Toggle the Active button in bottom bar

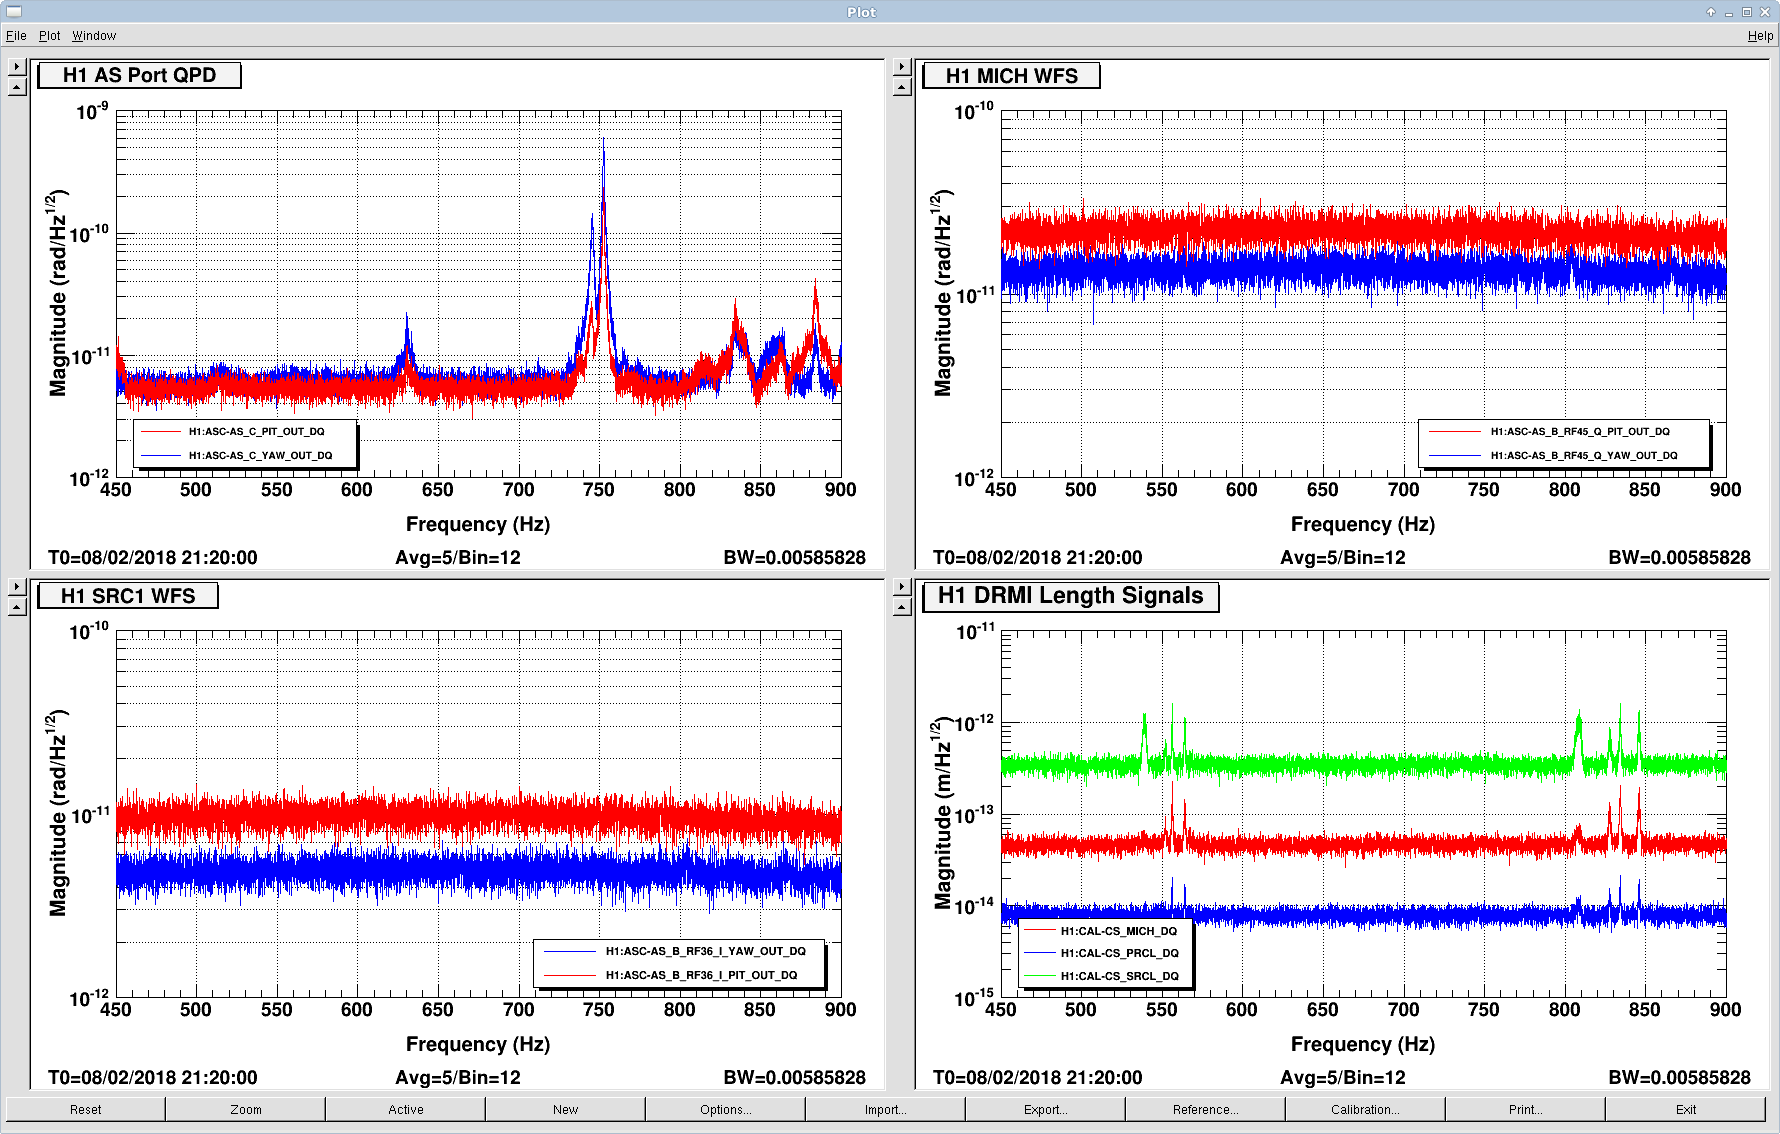click(x=406, y=1110)
